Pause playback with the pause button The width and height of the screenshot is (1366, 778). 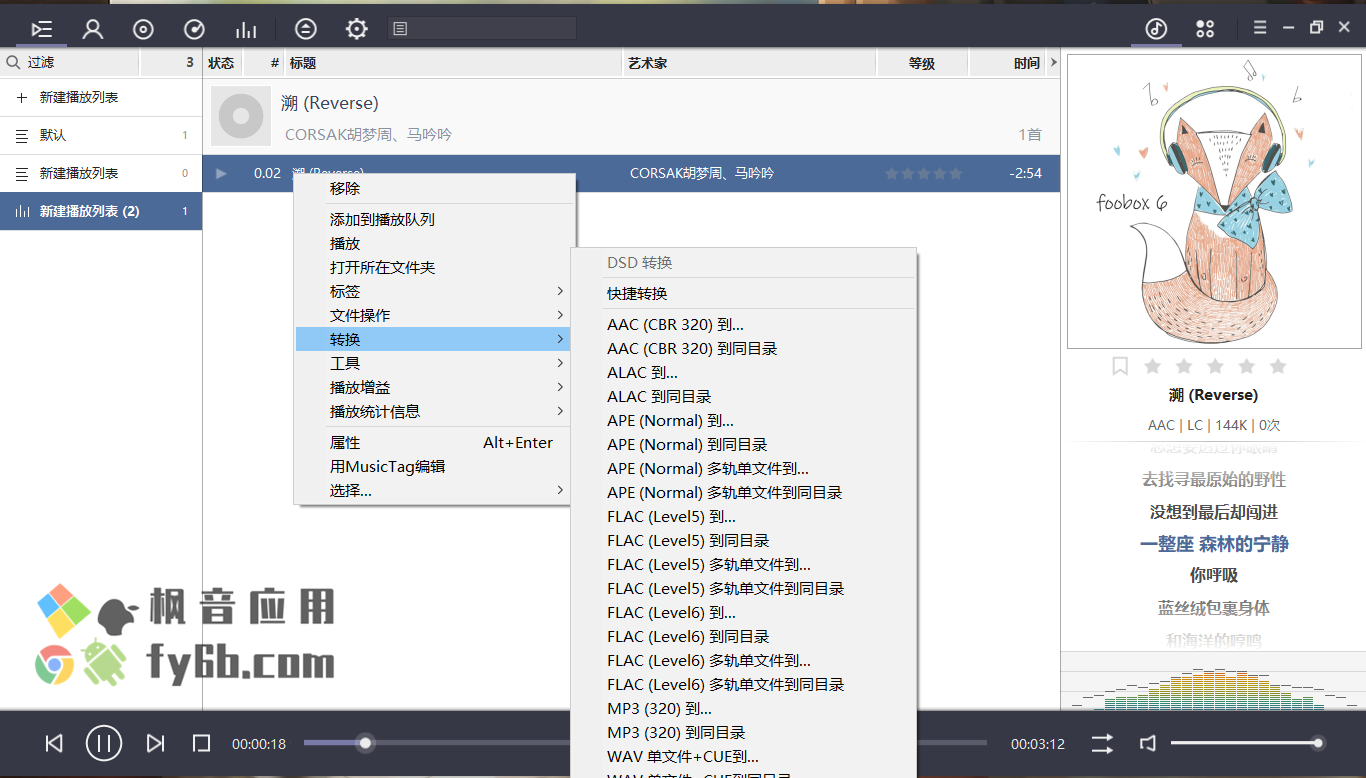[x=104, y=743]
